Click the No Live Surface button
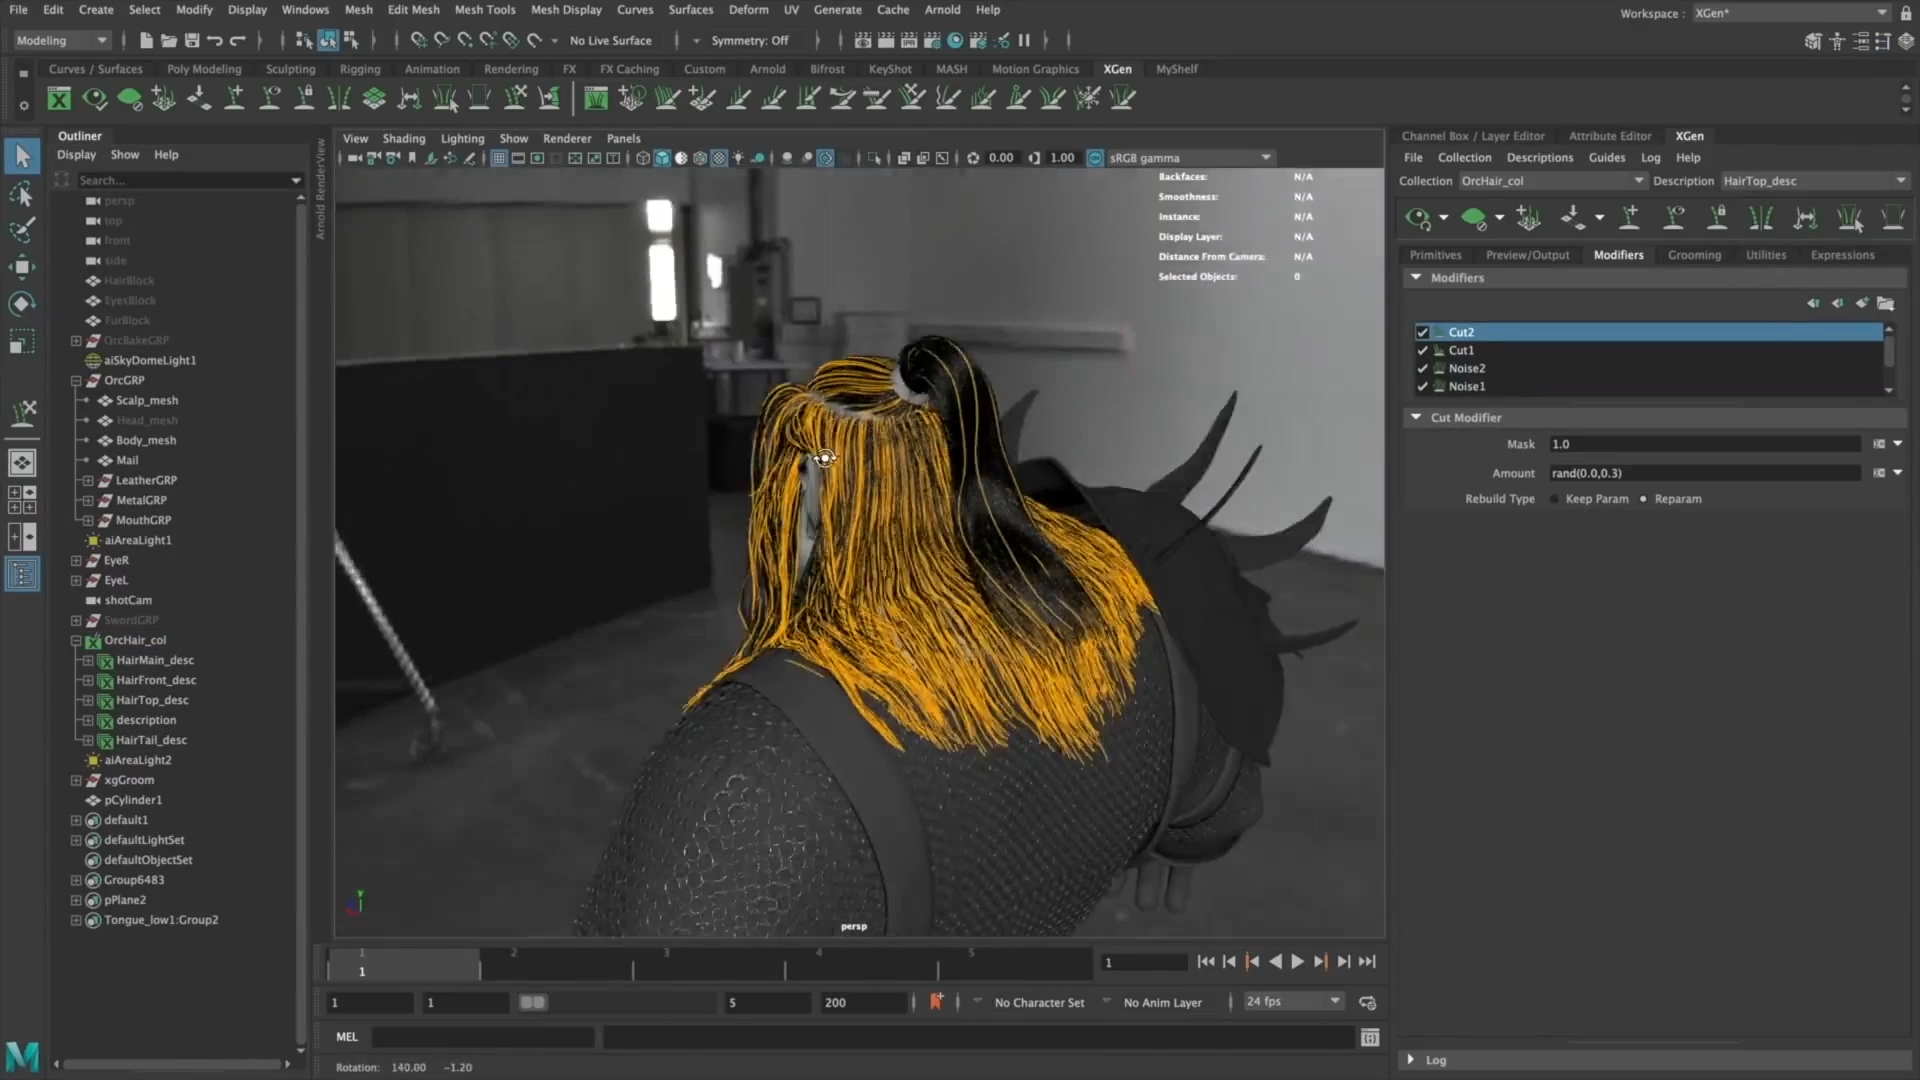The width and height of the screenshot is (1920, 1080). tap(610, 41)
